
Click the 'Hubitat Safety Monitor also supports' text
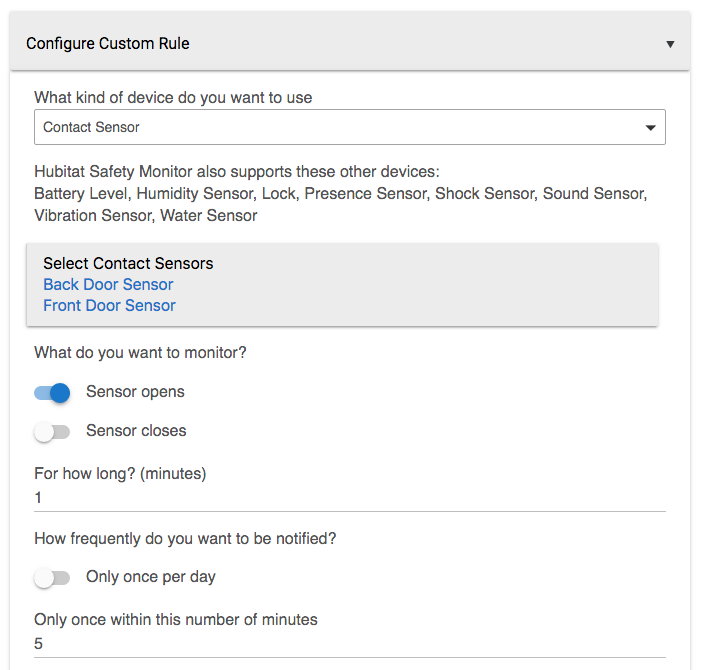pos(237,172)
